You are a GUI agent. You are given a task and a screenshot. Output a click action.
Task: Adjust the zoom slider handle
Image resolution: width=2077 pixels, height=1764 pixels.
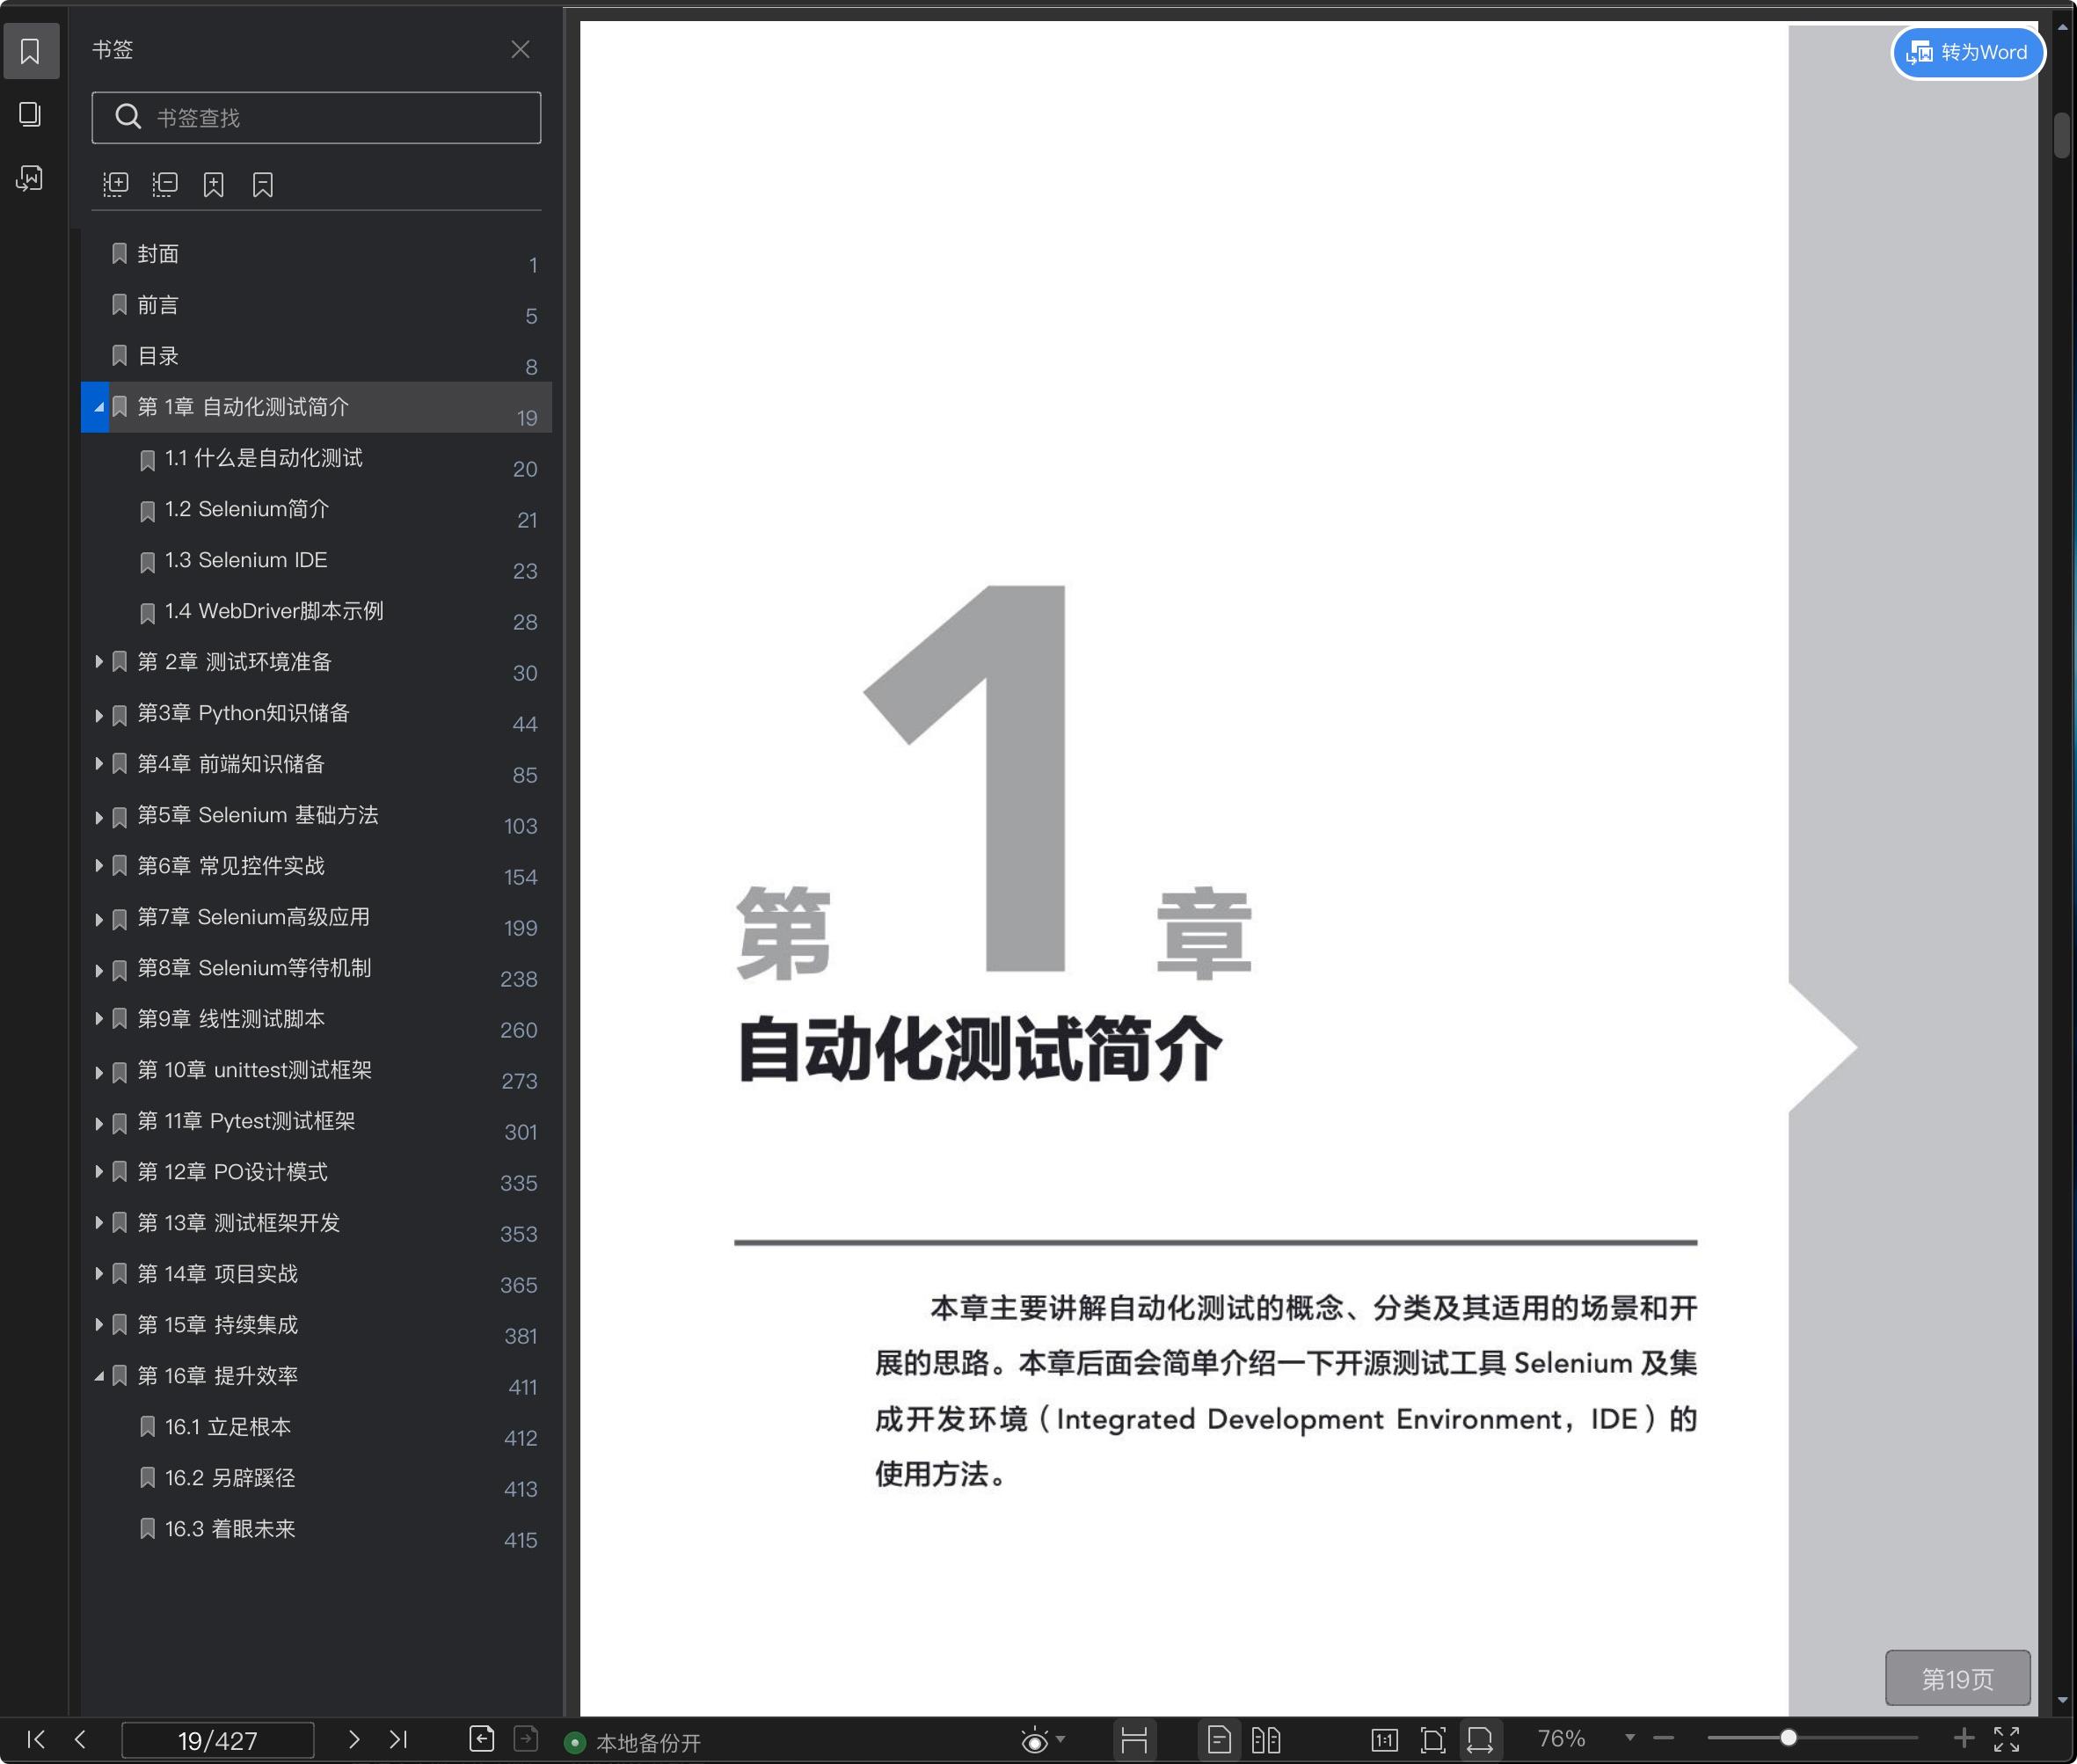click(1788, 1738)
